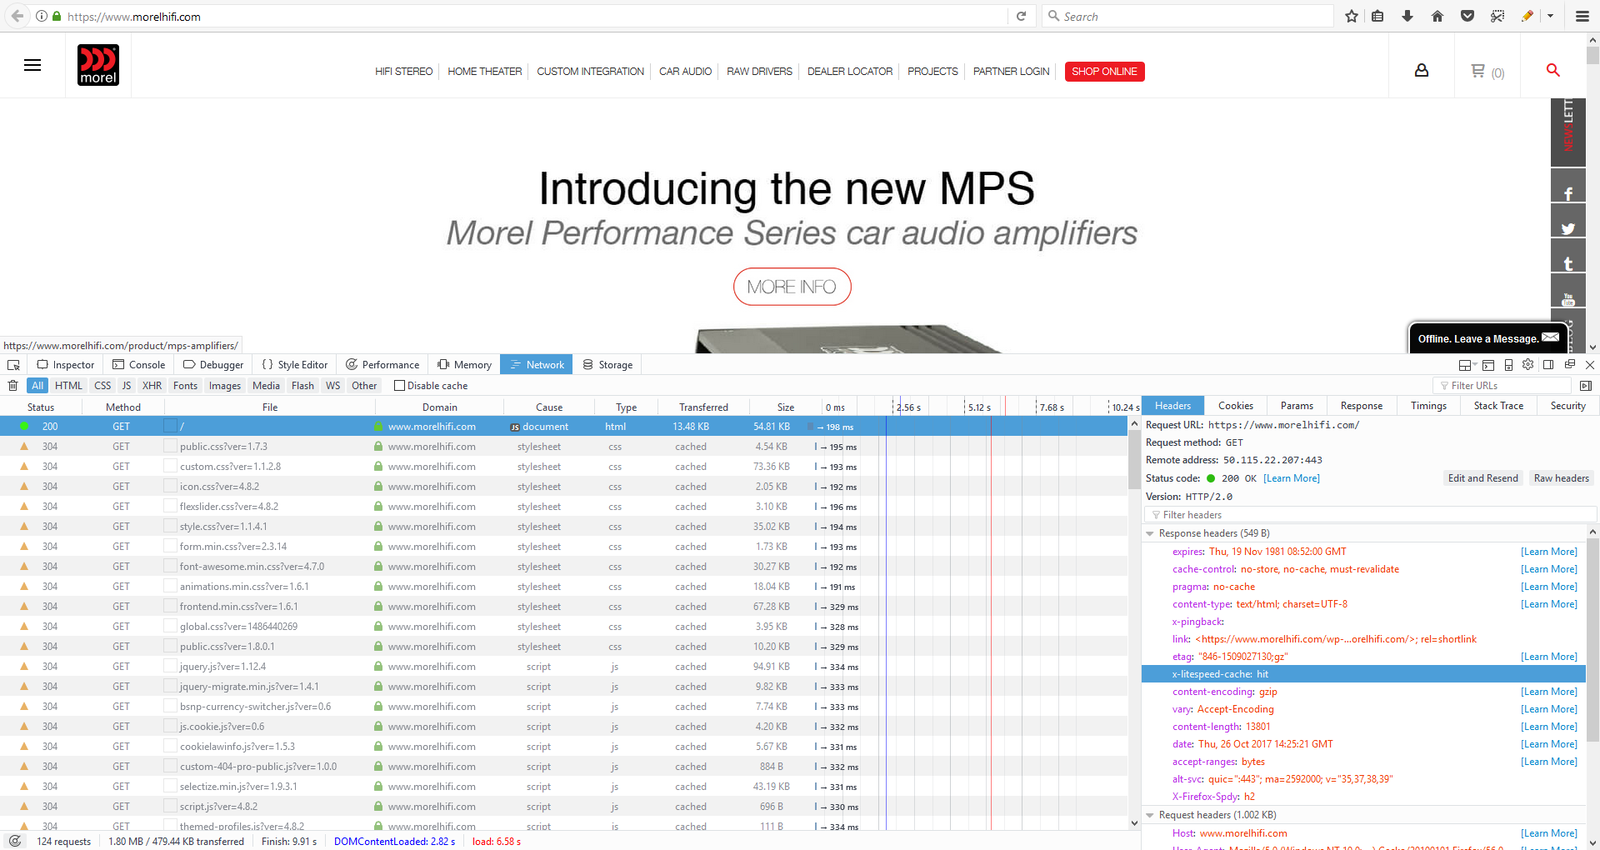Open devtools settings gear icon
The height and width of the screenshot is (850, 1600).
(x=1528, y=365)
